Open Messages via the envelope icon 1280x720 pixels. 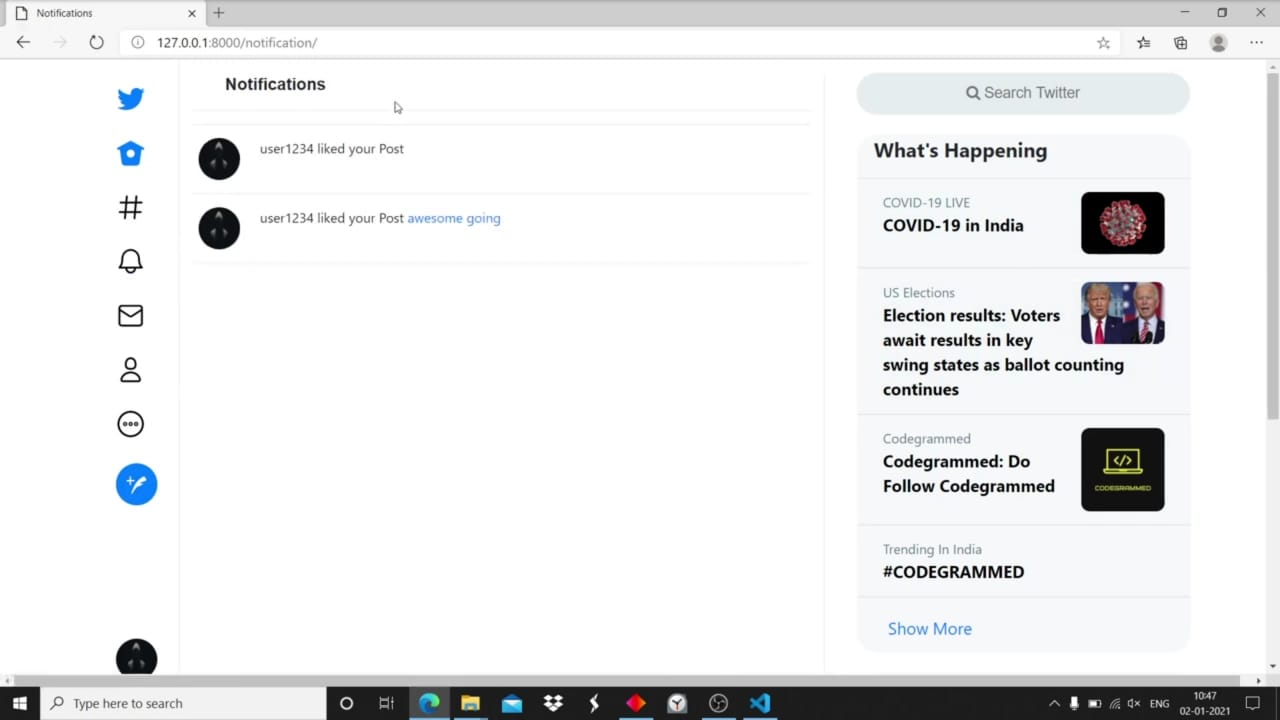[130, 315]
